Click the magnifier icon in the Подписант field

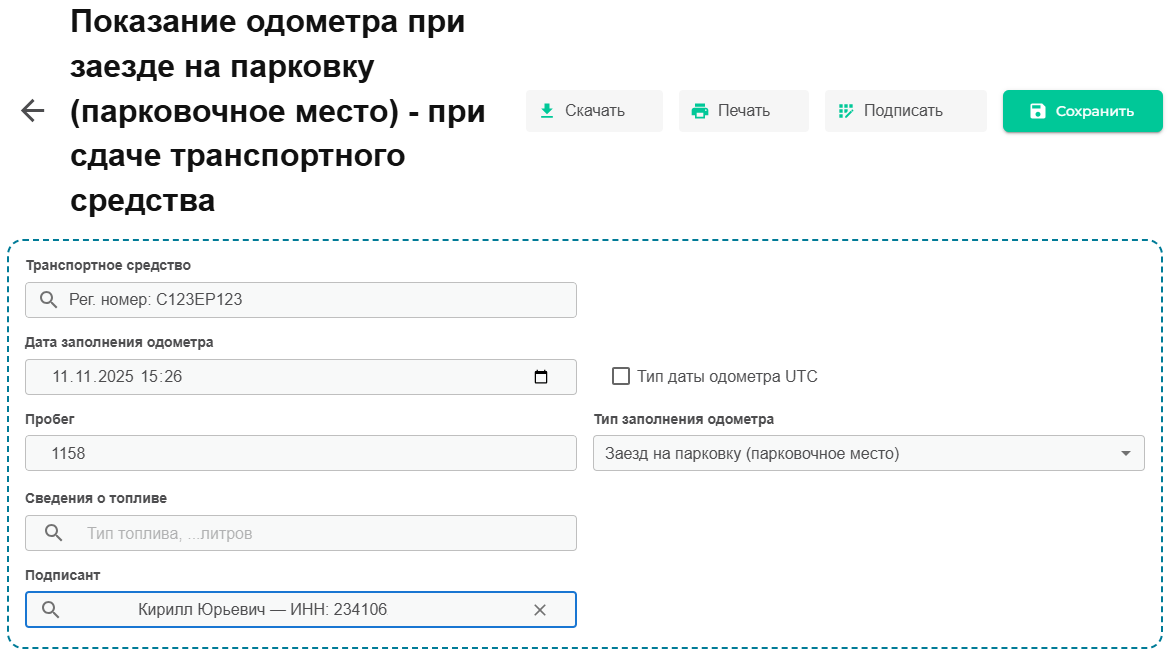[x=50, y=610]
